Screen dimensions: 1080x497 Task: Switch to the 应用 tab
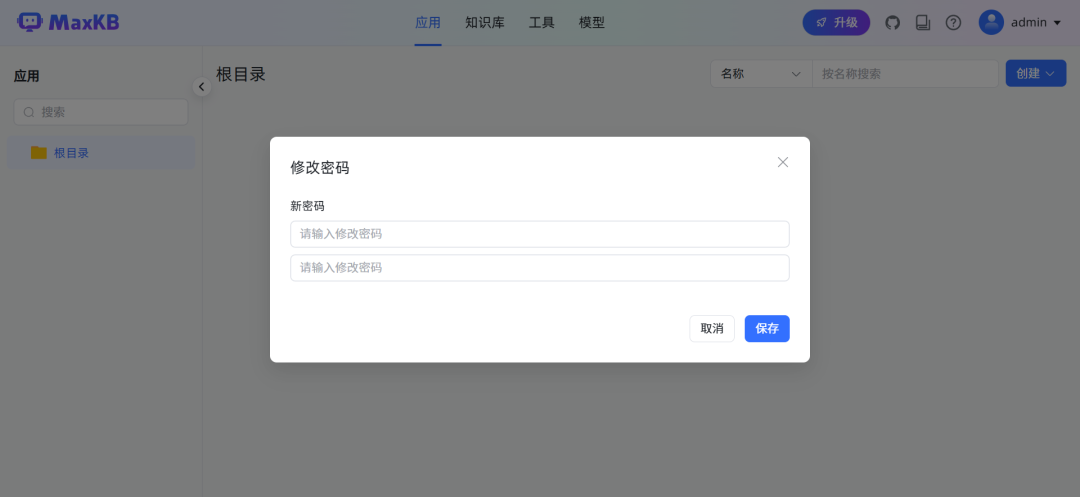[x=428, y=23]
